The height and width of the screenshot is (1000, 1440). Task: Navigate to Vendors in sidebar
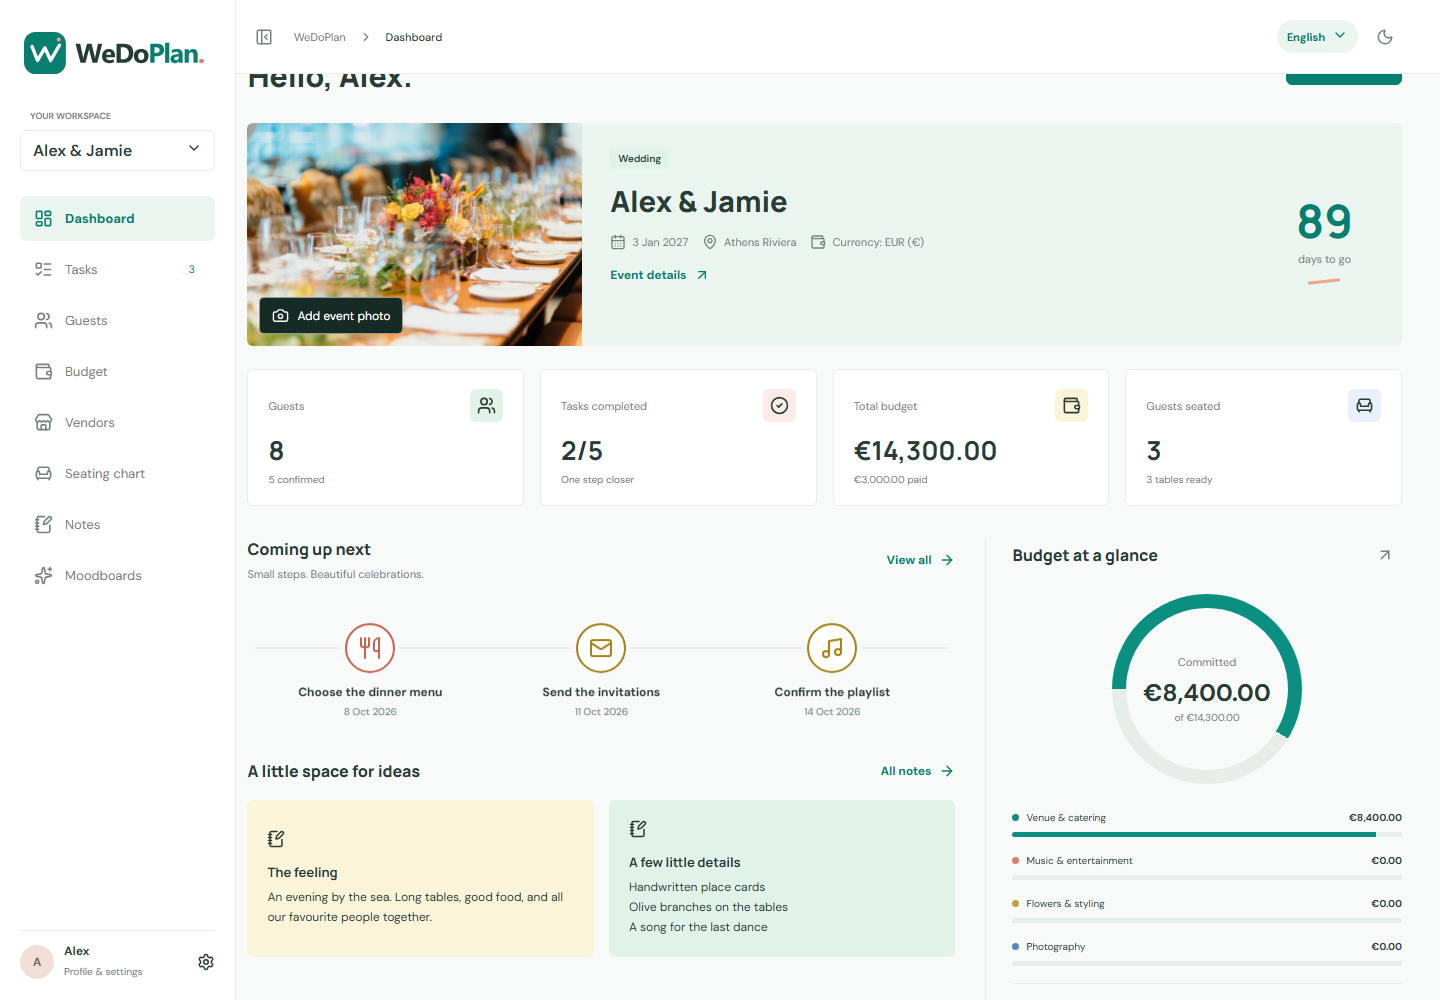tap(117, 422)
